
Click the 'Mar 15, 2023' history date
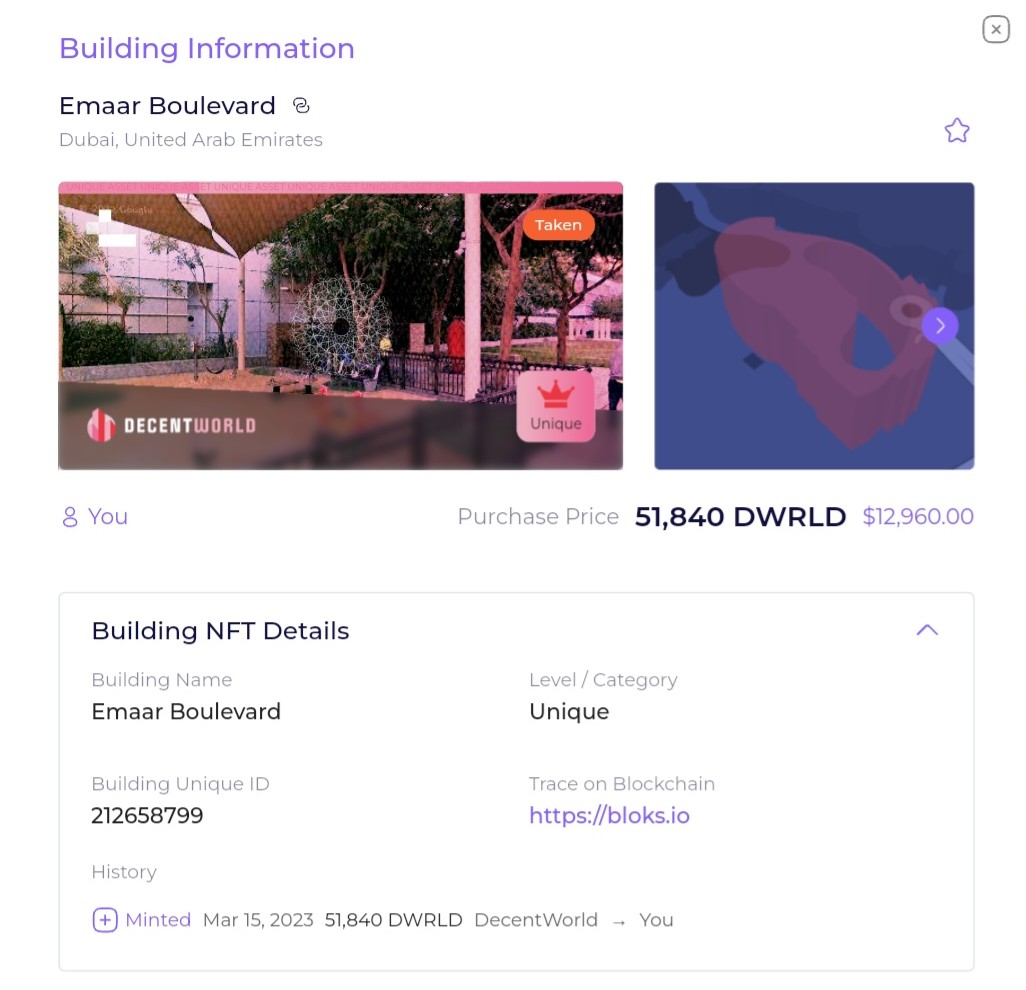tap(258, 920)
